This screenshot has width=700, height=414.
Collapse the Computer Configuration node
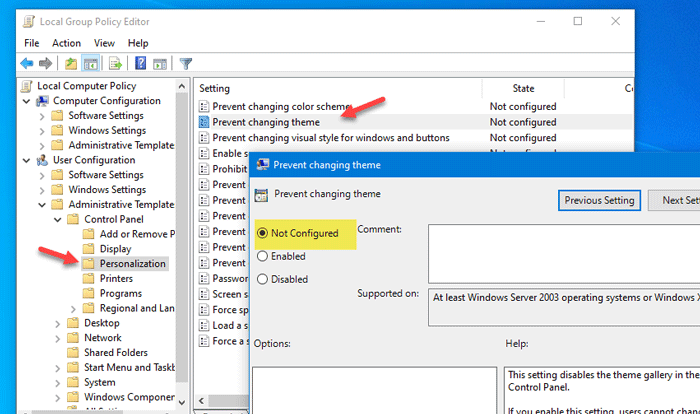tap(26, 101)
